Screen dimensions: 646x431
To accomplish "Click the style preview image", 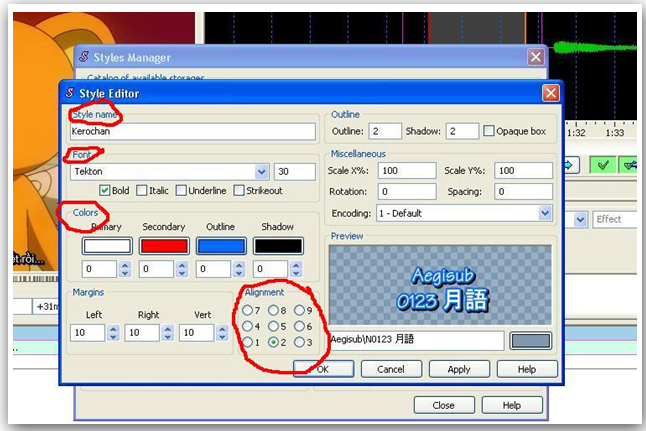I will tap(440, 285).
